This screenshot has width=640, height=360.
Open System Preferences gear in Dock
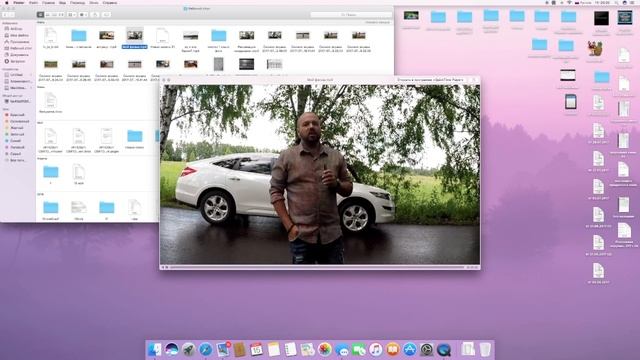click(x=427, y=349)
